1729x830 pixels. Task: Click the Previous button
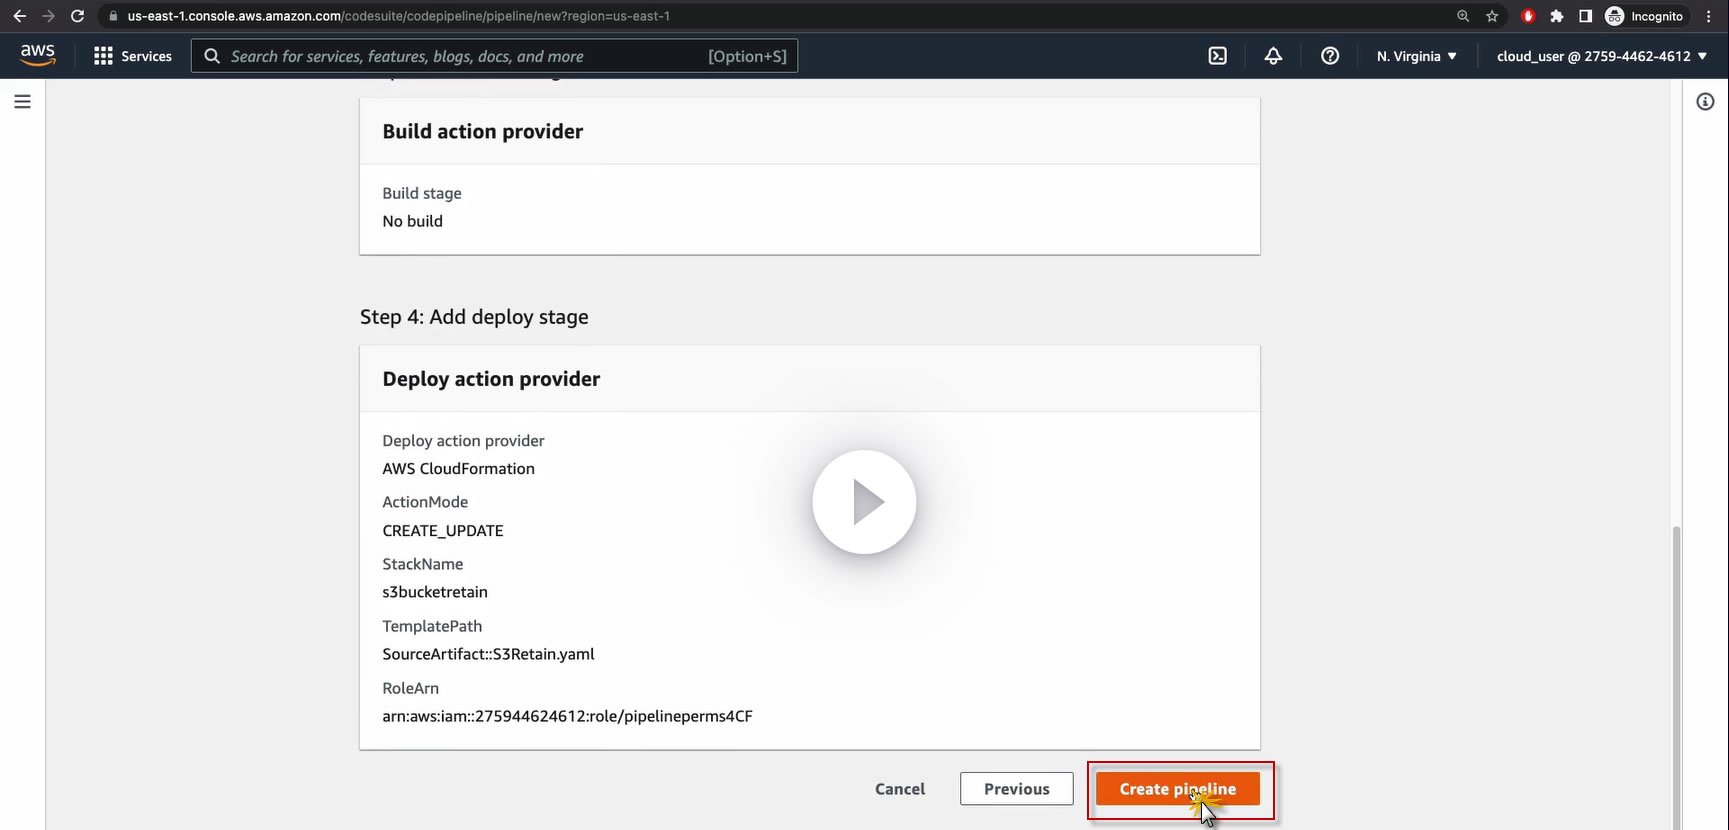pos(1017,789)
